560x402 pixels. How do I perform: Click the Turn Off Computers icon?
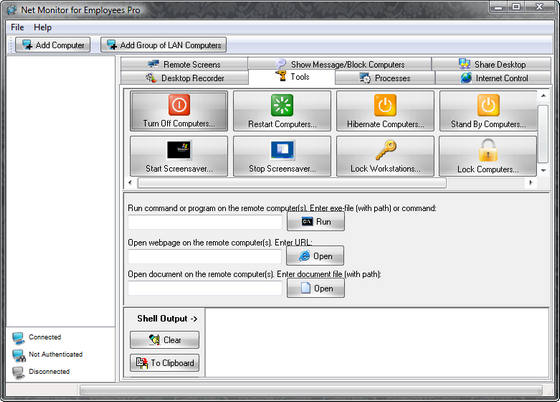coord(179,105)
